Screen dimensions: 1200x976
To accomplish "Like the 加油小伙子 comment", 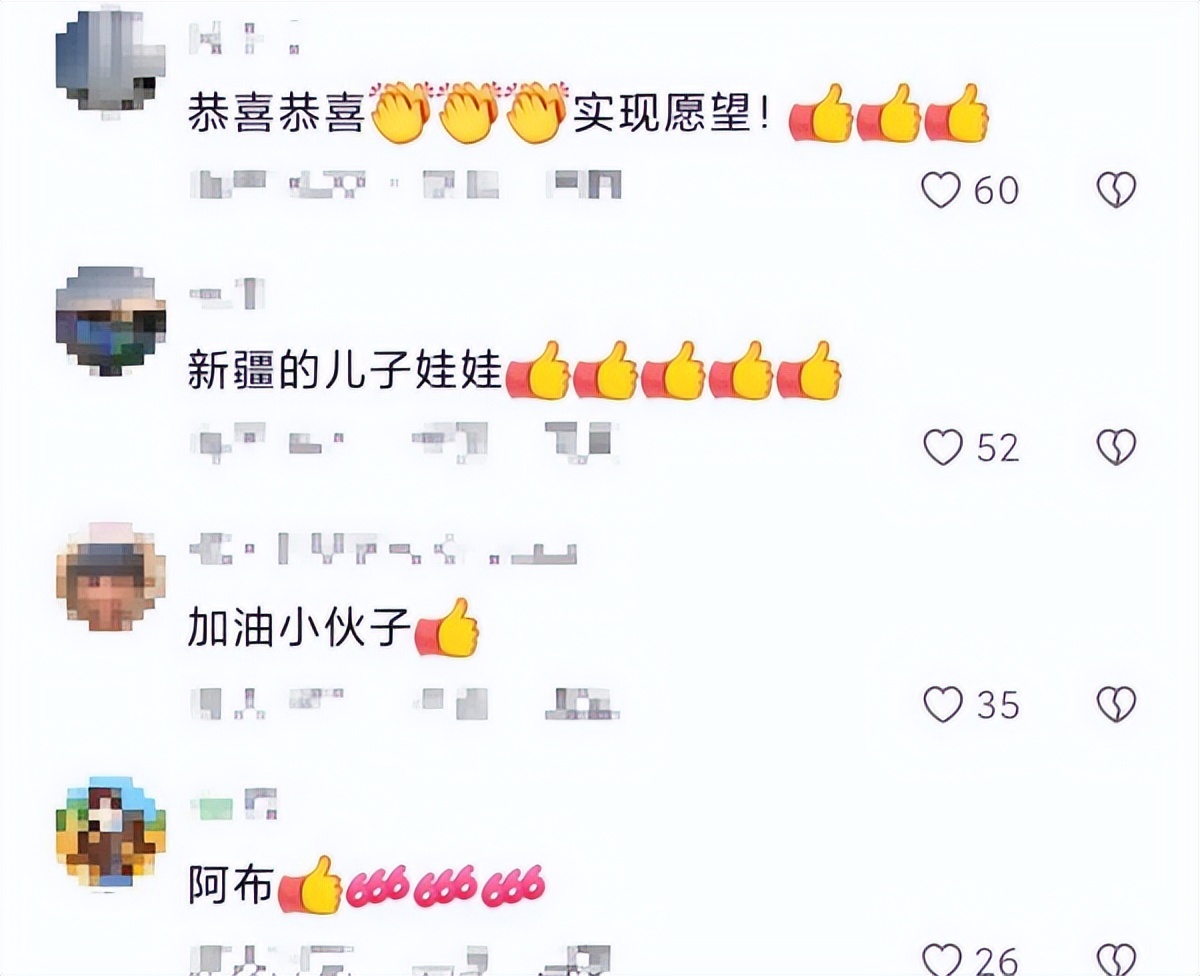I will (x=942, y=705).
